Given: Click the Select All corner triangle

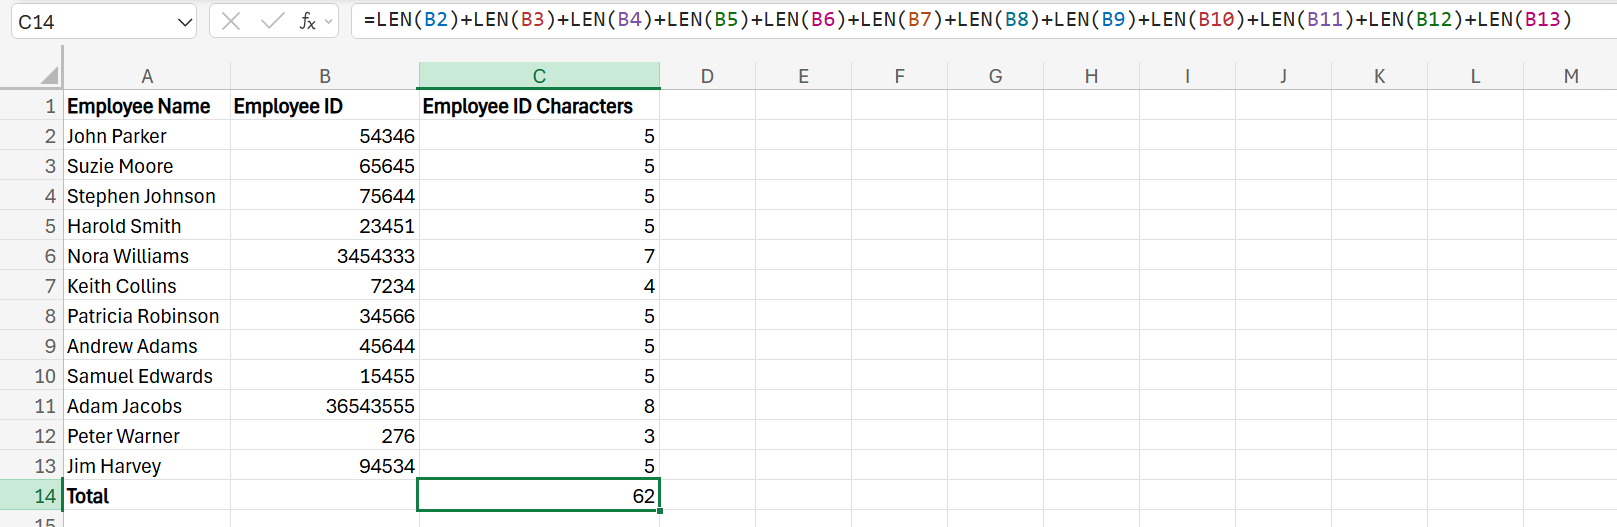Looking at the screenshot, I should [49, 76].
